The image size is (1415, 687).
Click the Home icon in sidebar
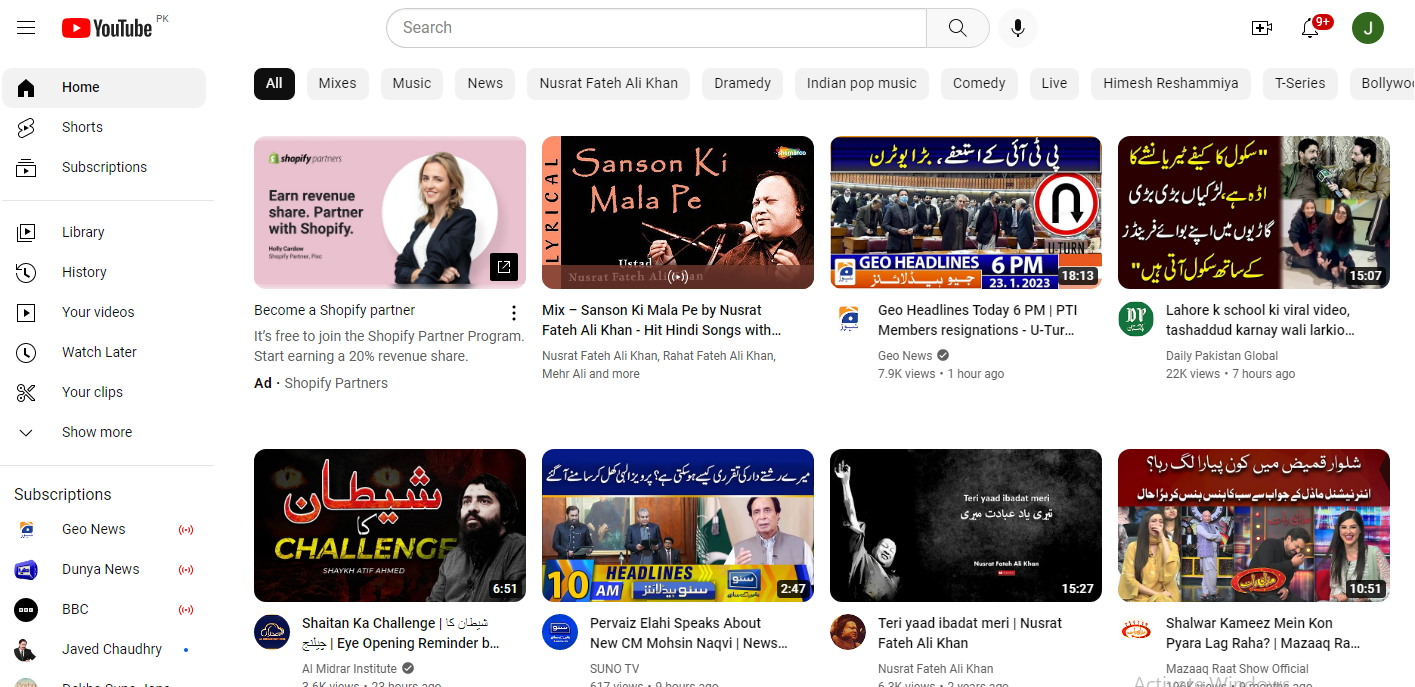point(26,87)
